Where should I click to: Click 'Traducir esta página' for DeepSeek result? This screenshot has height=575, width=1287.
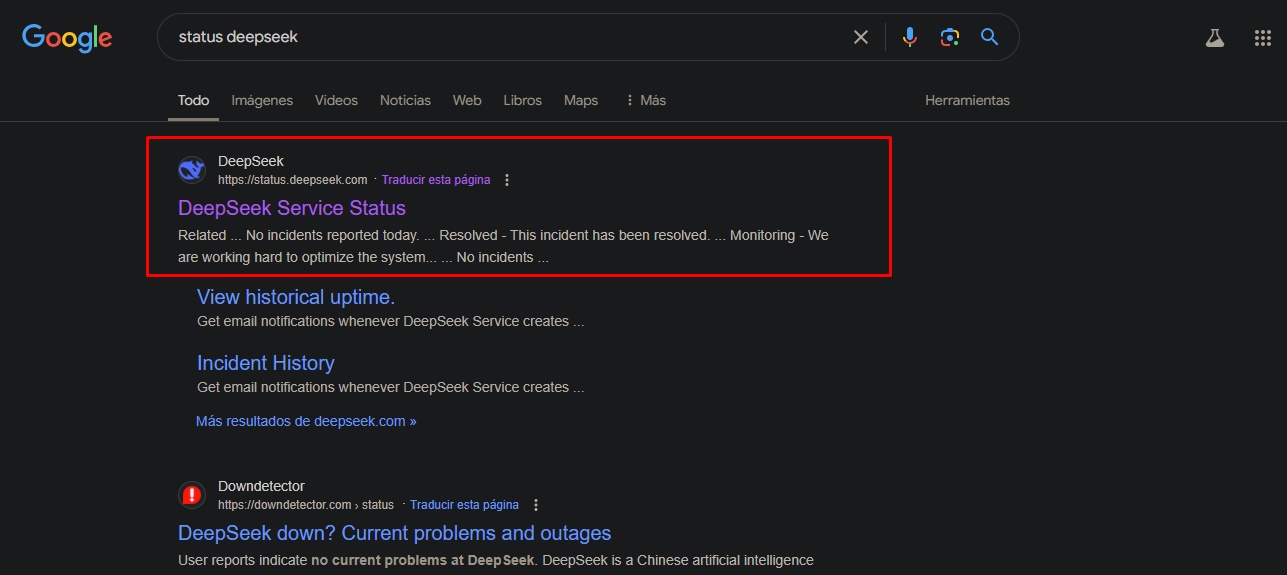[436, 180]
